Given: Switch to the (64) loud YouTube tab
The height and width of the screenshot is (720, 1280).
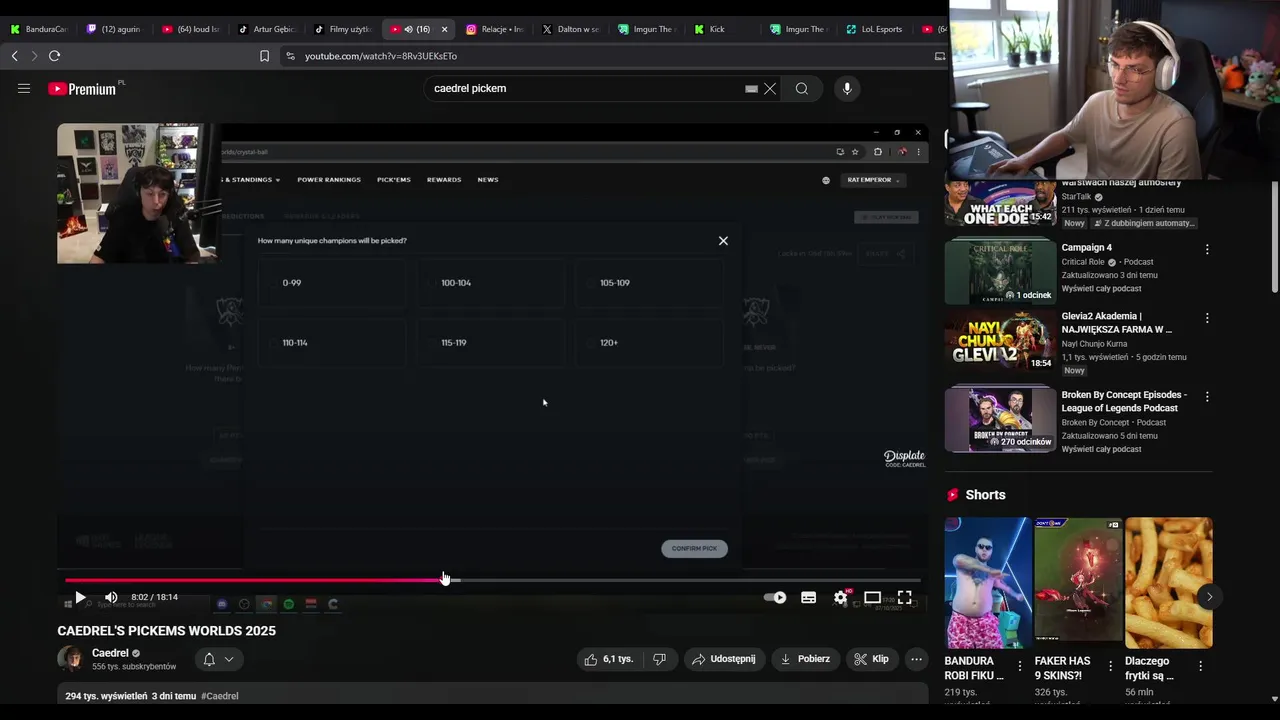Looking at the screenshot, I should [x=191, y=29].
